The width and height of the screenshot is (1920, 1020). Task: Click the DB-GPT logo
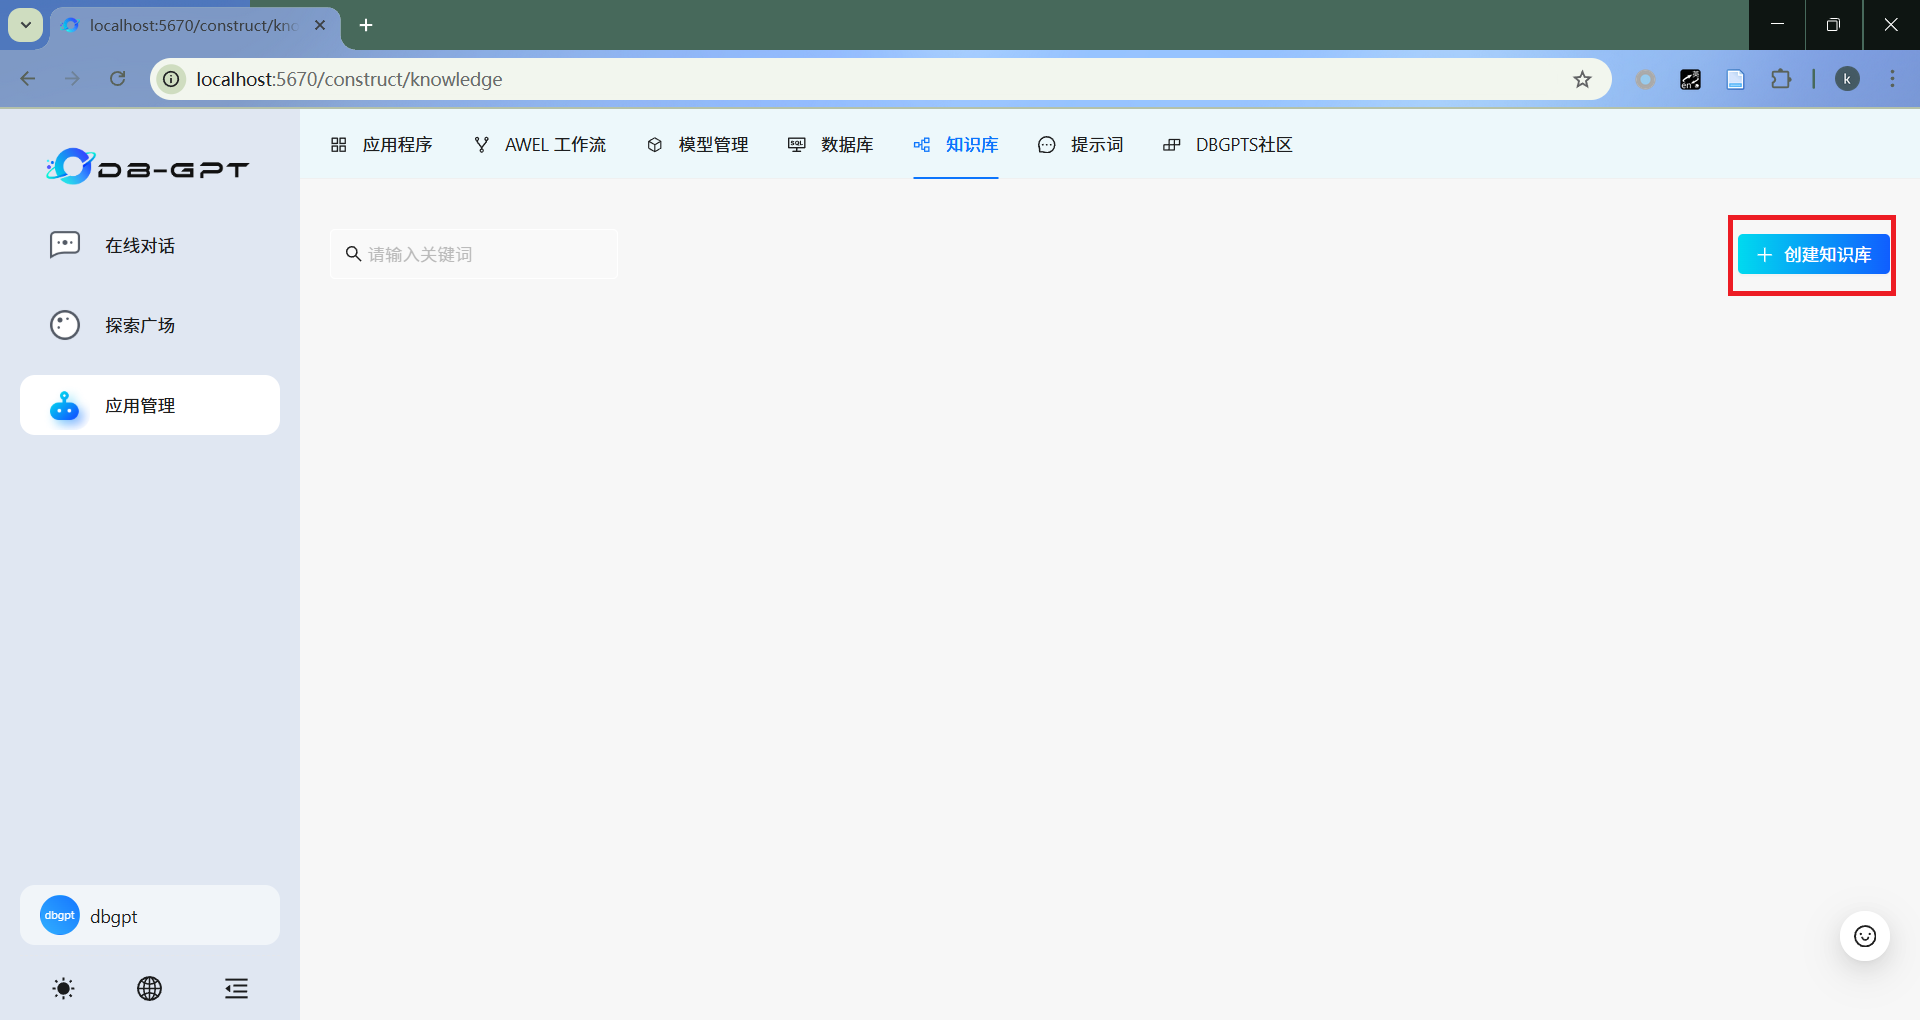pyautogui.click(x=148, y=167)
